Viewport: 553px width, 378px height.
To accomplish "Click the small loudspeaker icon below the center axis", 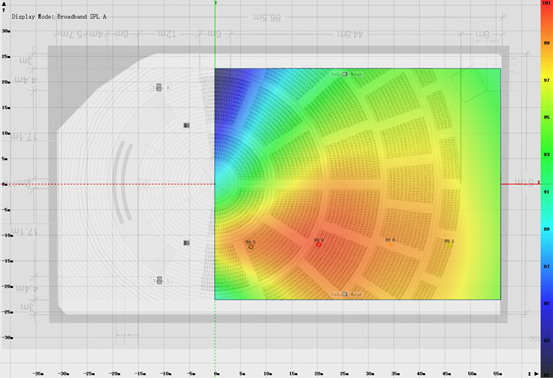I will pyautogui.click(x=187, y=243).
